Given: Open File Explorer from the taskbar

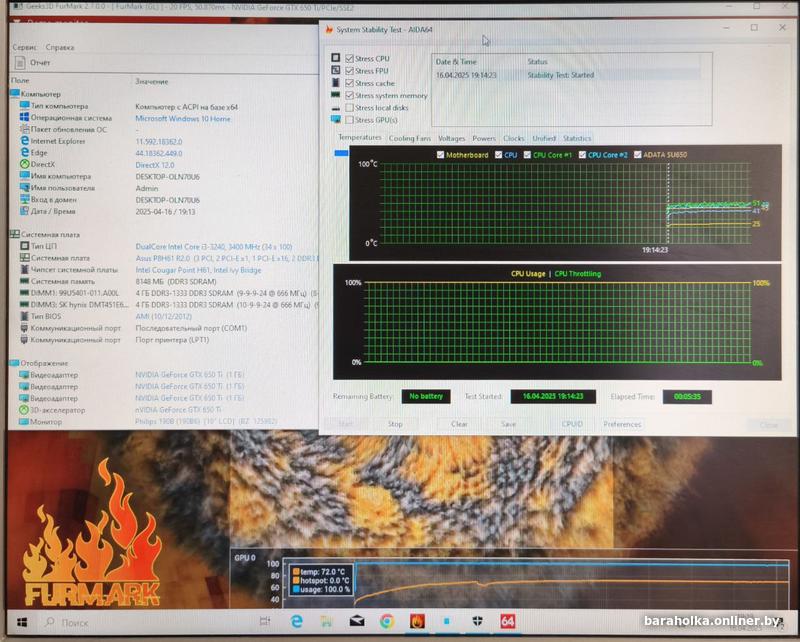Looking at the screenshot, I should (327, 621).
